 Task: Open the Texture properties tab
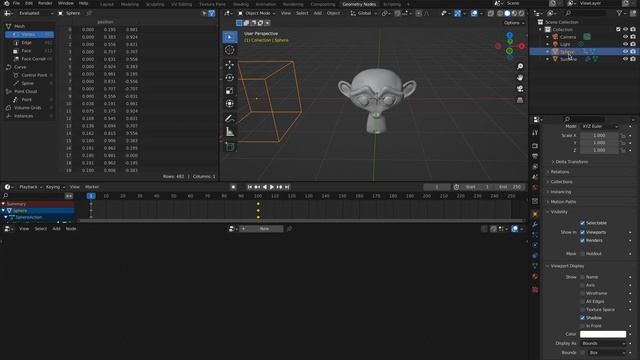(535, 289)
